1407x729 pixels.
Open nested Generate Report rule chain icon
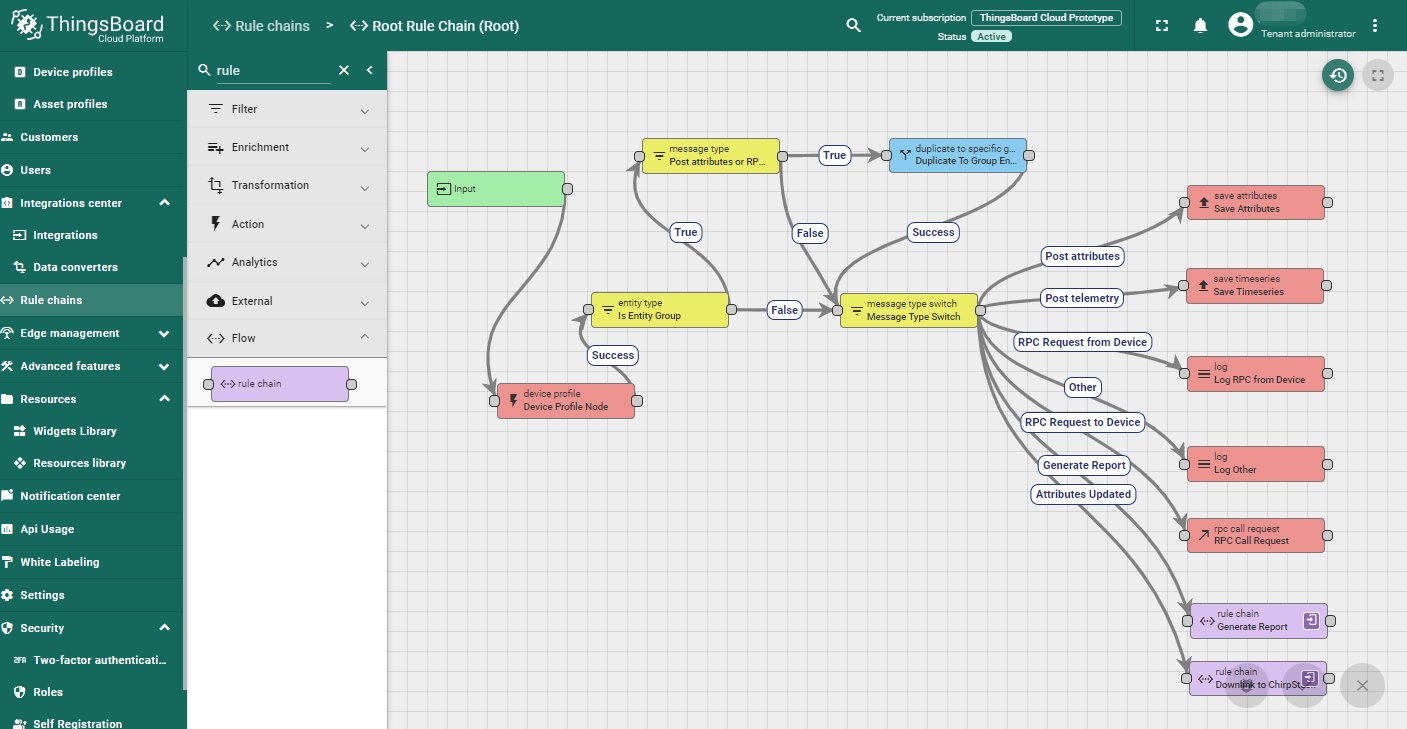pyautogui.click(x=1311, y=621)
